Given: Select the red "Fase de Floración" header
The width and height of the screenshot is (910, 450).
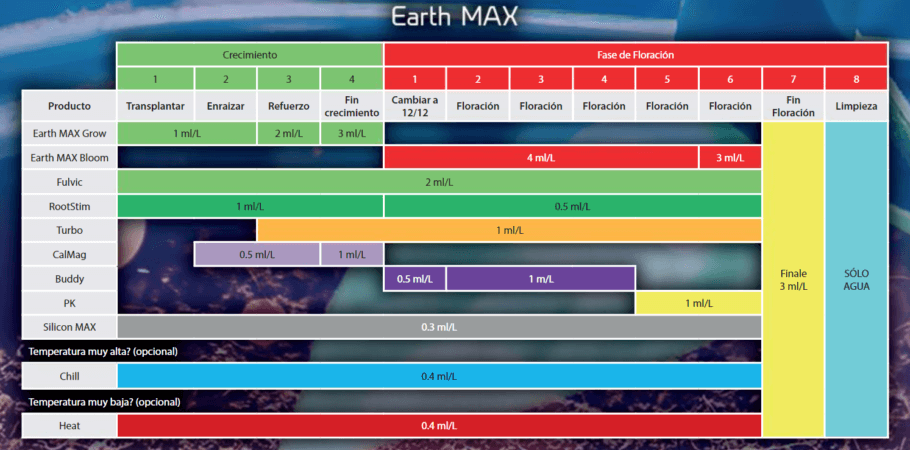Looking at the screenshot, I should [x=635, y=55].
